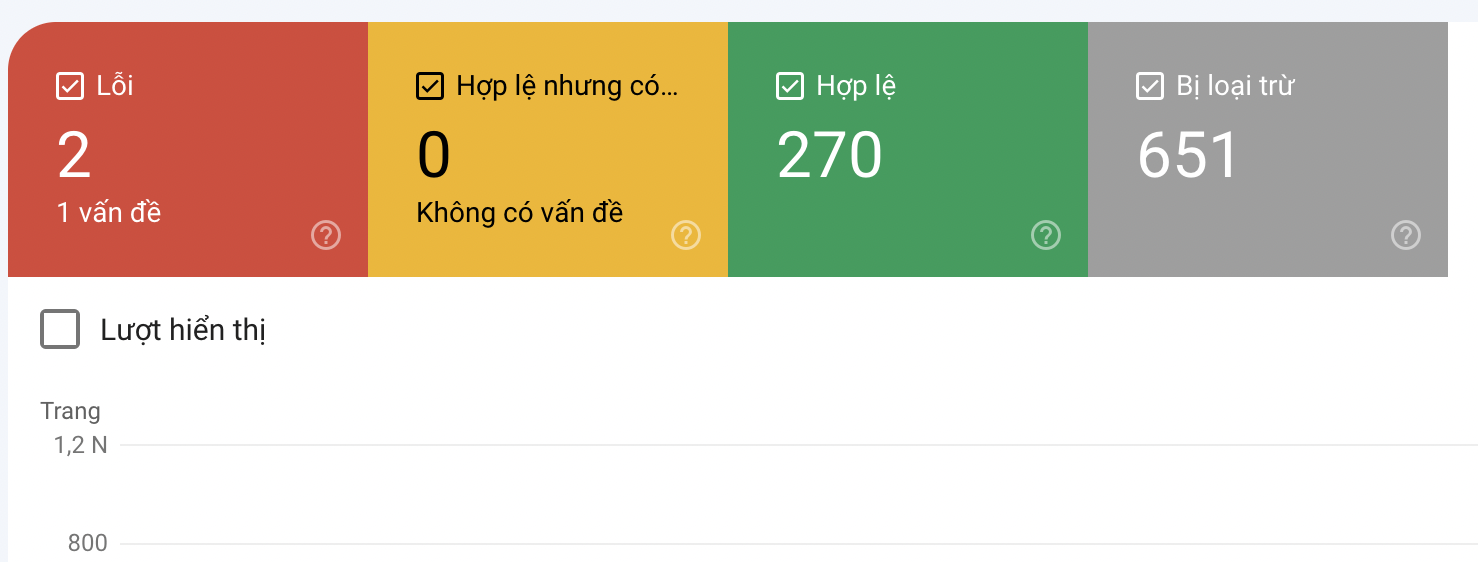This screenshot has height=562, width=1478.
Task: Click help icon on yellow warning card
Action: click(x=686, y=236)
